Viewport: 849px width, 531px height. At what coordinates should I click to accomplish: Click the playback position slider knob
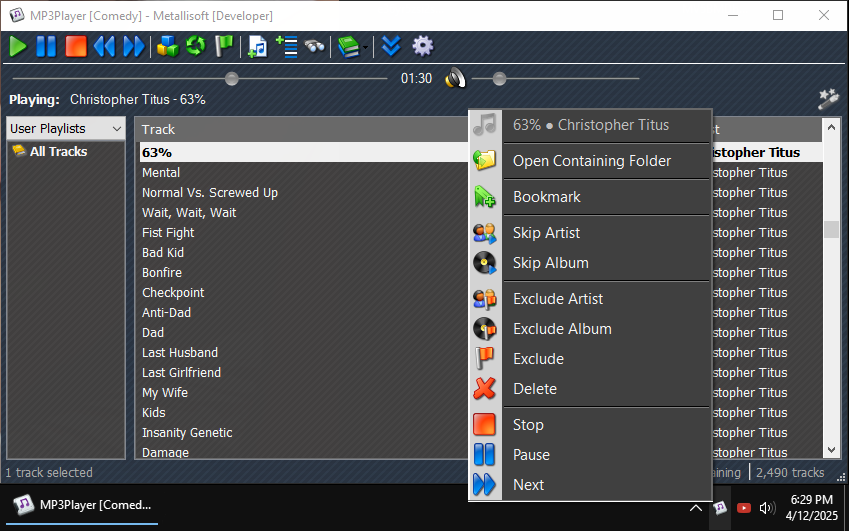(232, 78)
